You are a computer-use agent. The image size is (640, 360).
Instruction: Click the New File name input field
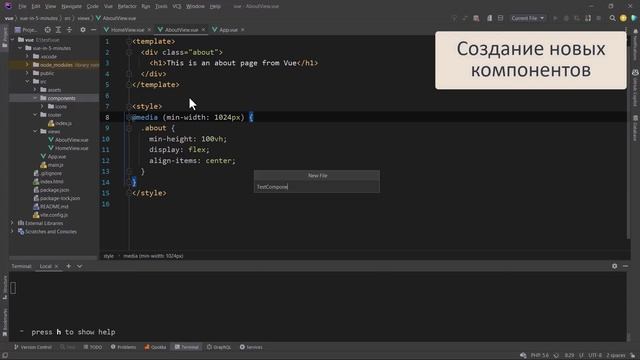pos(317,187)
